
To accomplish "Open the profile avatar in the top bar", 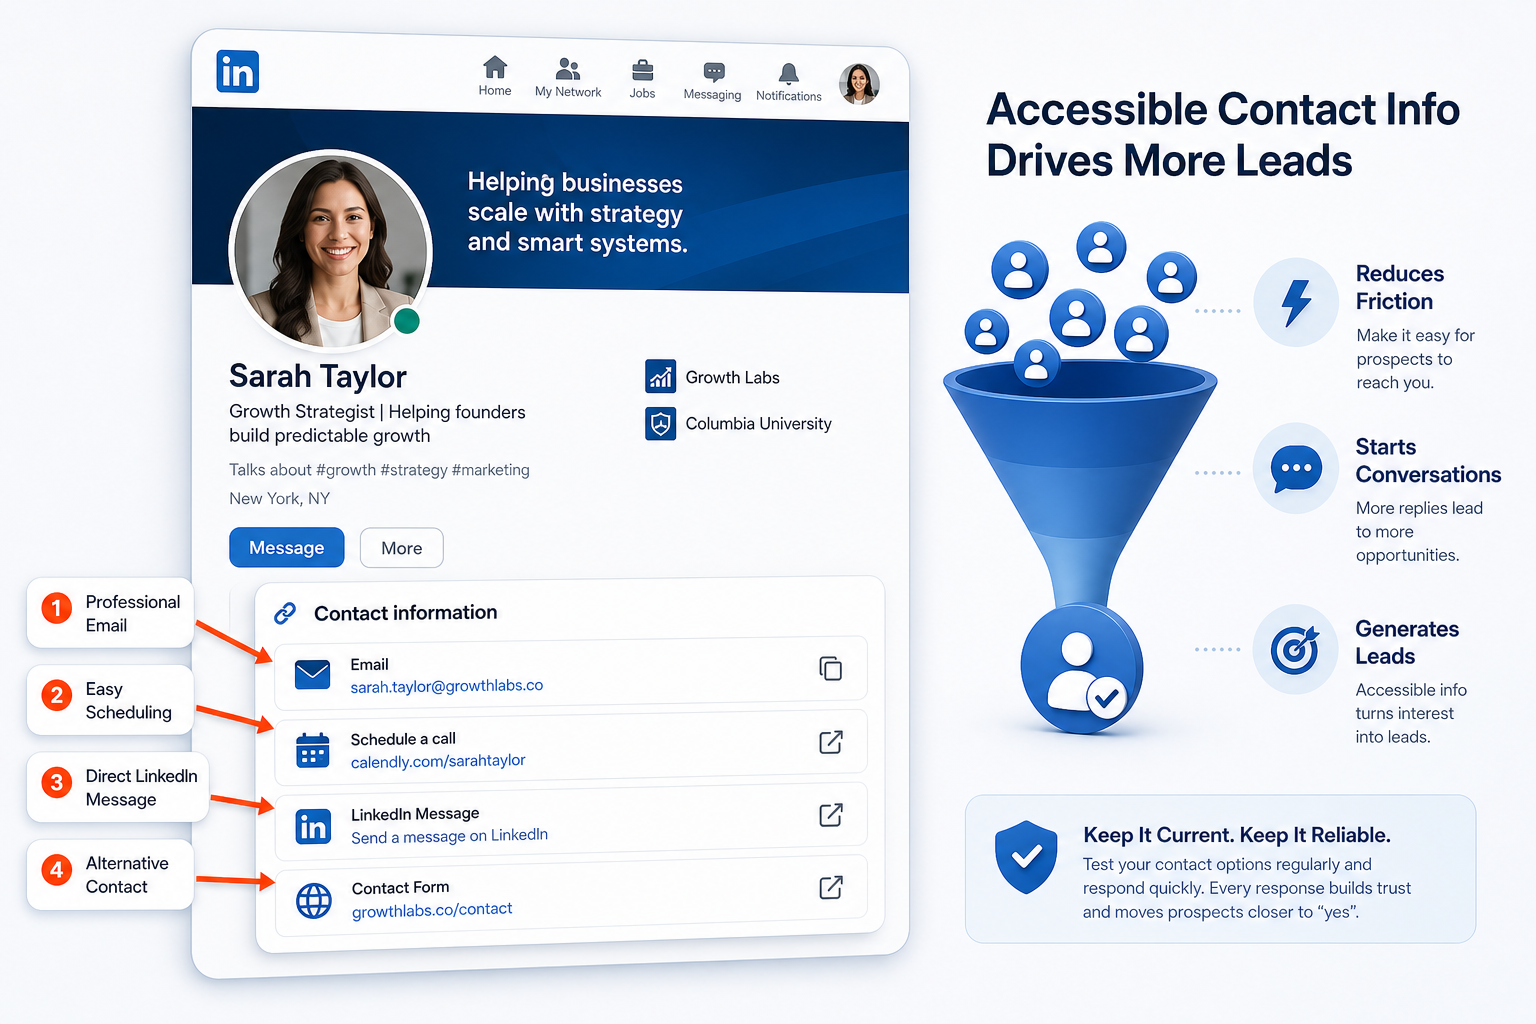I will coord(859,84).
